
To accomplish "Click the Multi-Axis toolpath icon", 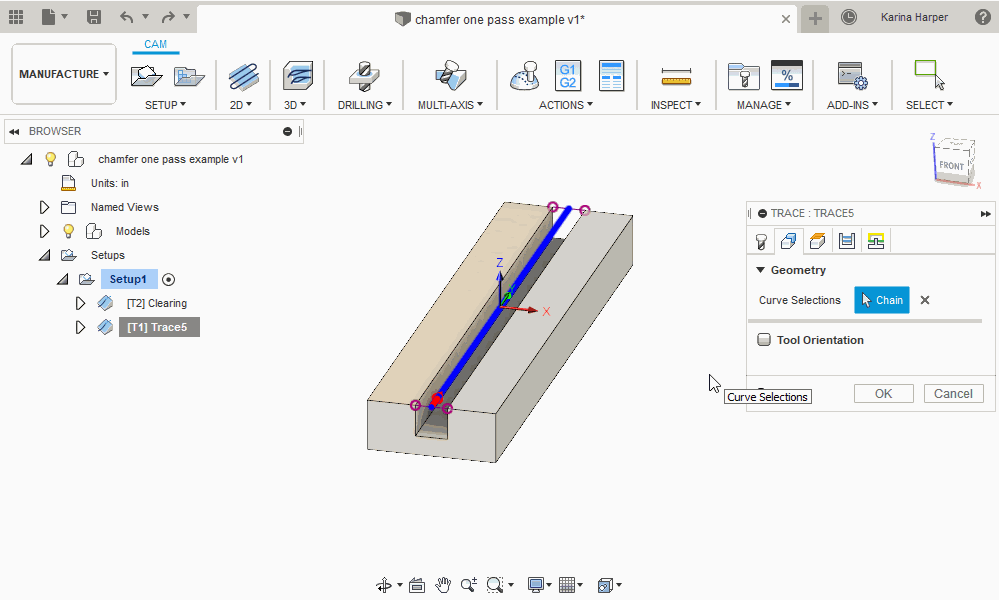I will click(450, 76).
